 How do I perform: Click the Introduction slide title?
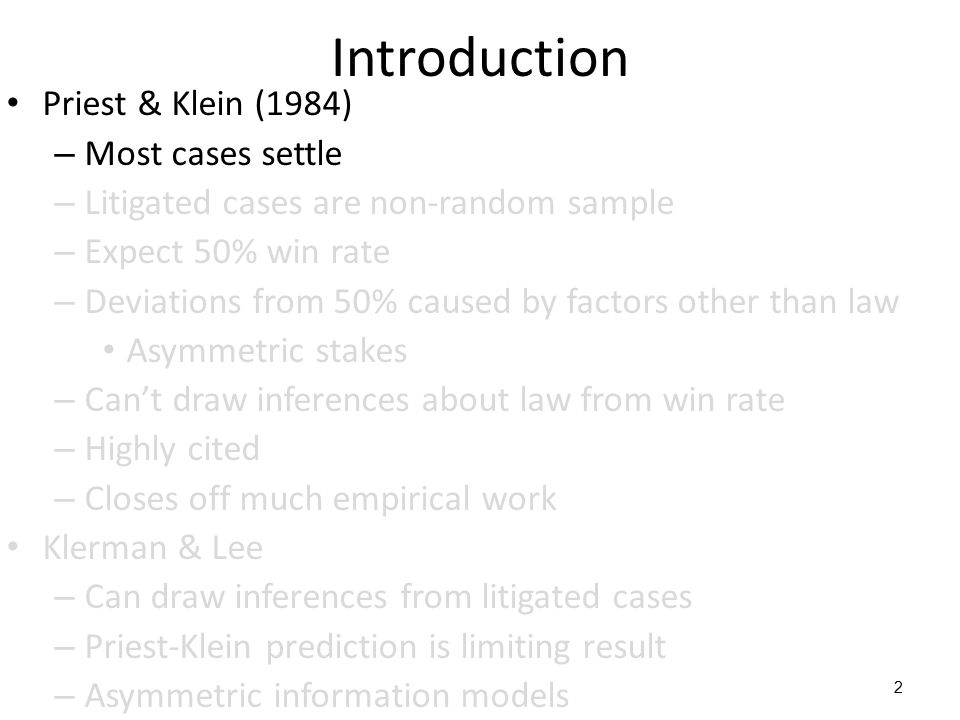tap(480, 58)
